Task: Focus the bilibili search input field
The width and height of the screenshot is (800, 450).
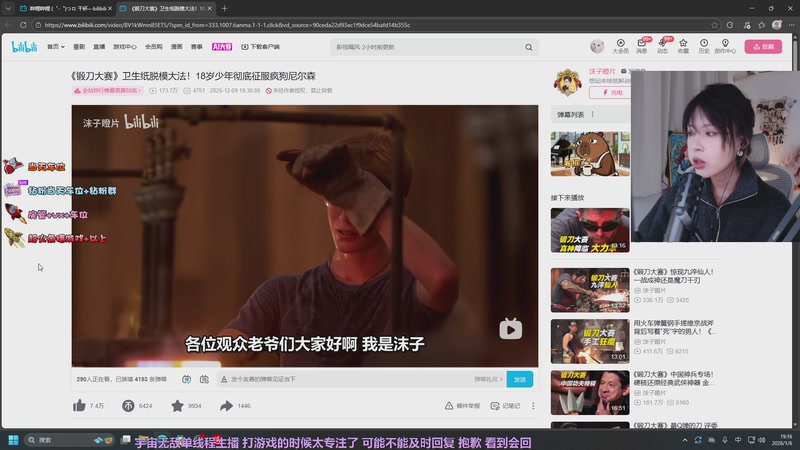Action: [x=427, y=47]
